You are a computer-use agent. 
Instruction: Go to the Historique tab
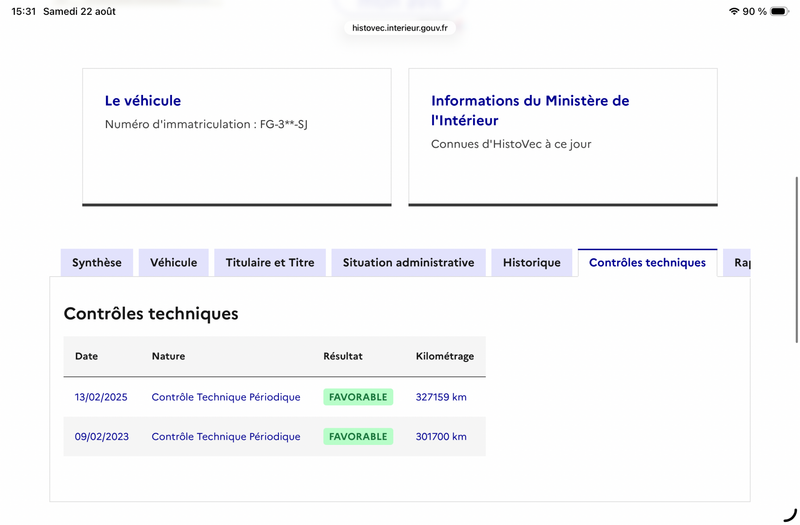point(532,262)
